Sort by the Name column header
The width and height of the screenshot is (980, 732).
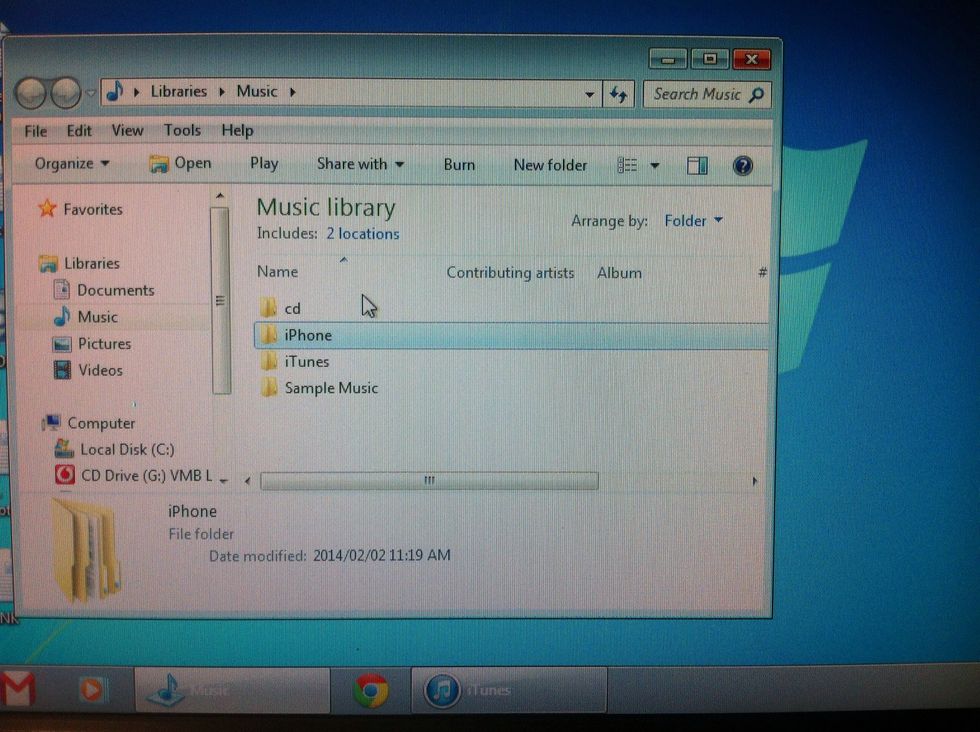[278, 271]
